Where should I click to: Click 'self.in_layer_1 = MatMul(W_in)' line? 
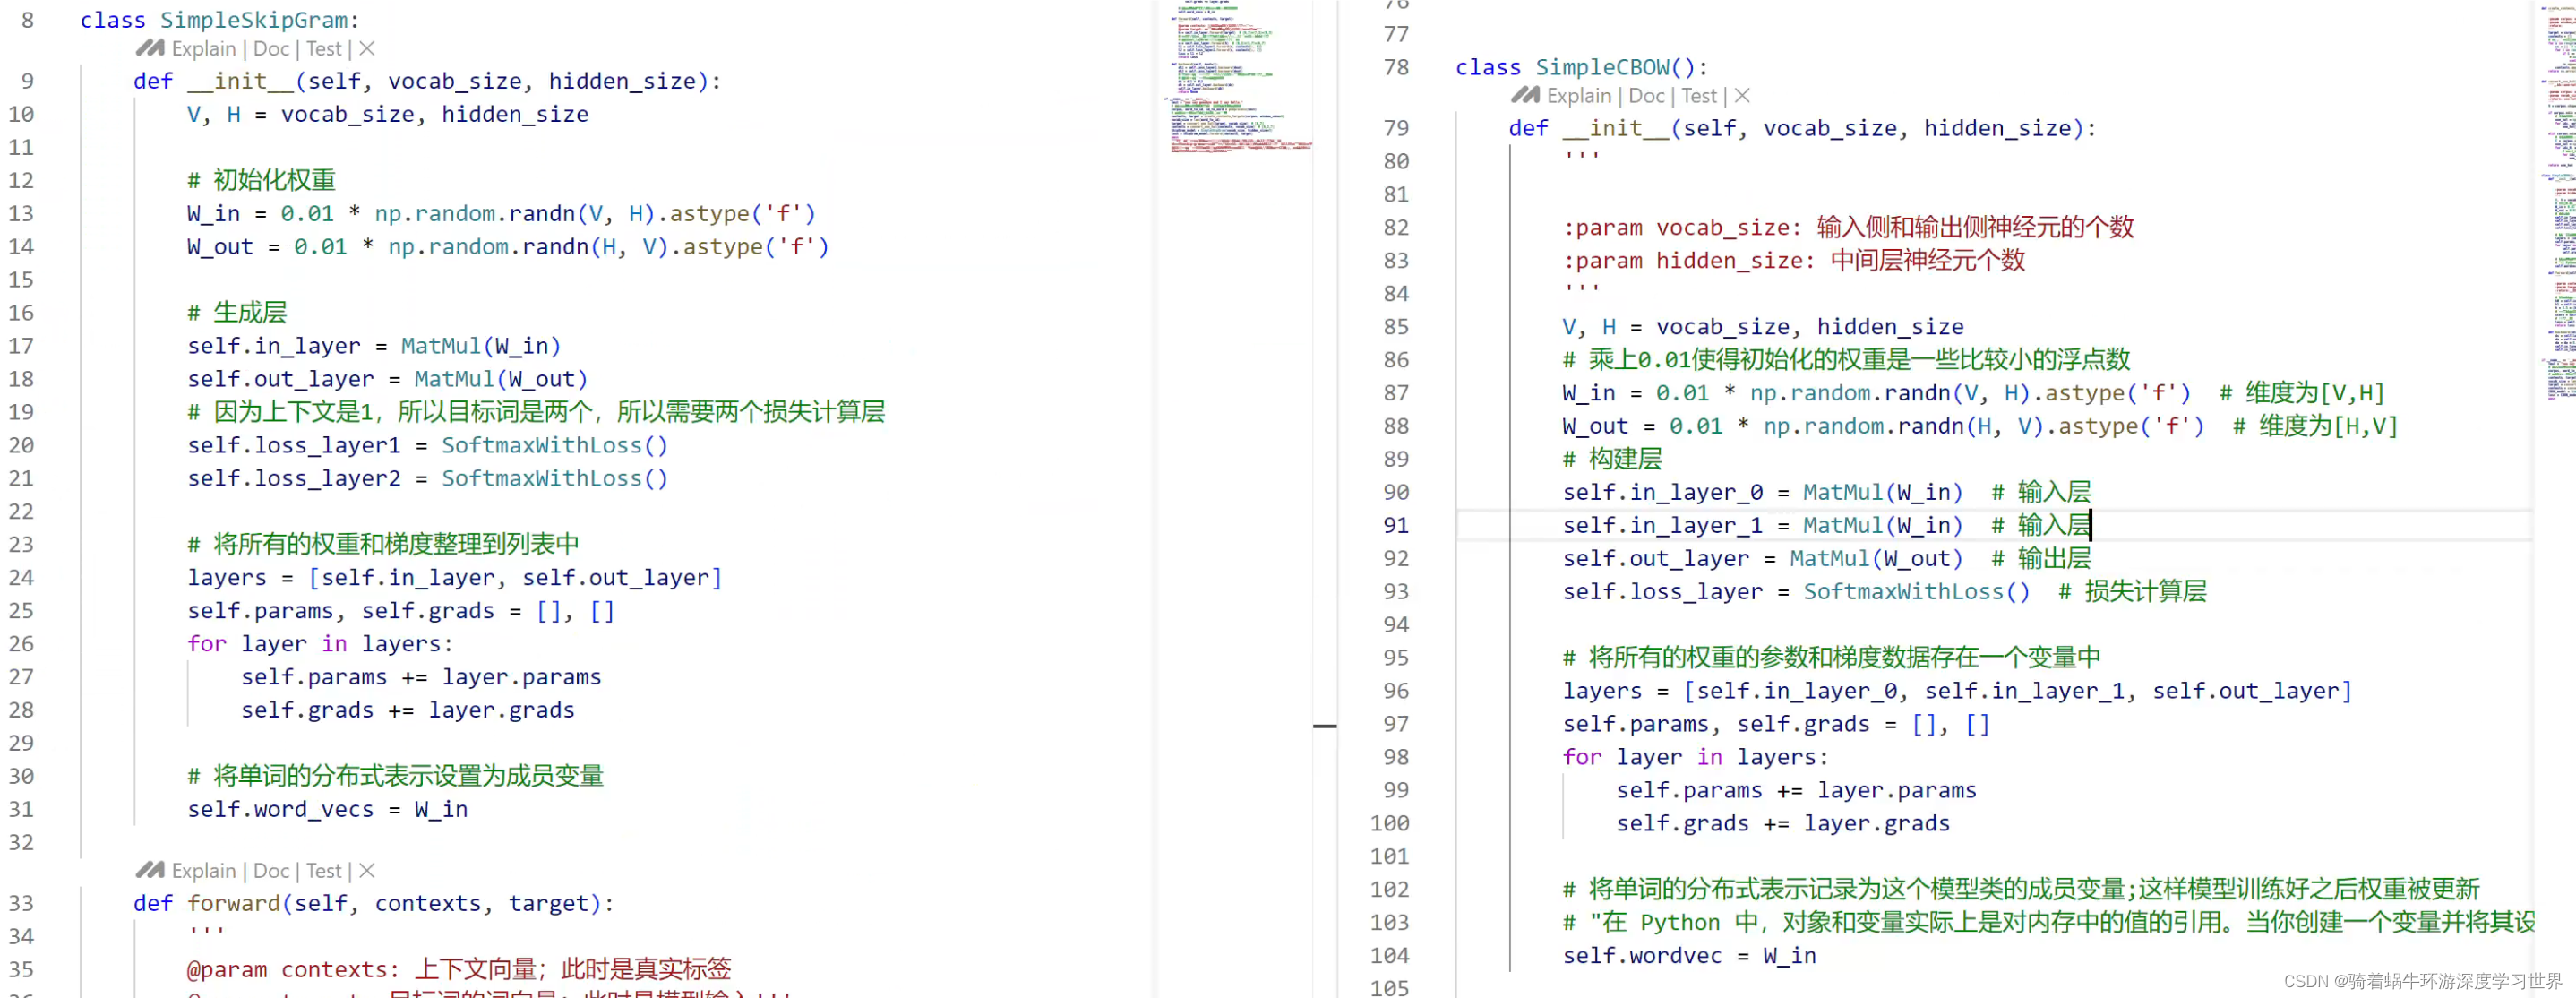click(x=1762, y=526)
